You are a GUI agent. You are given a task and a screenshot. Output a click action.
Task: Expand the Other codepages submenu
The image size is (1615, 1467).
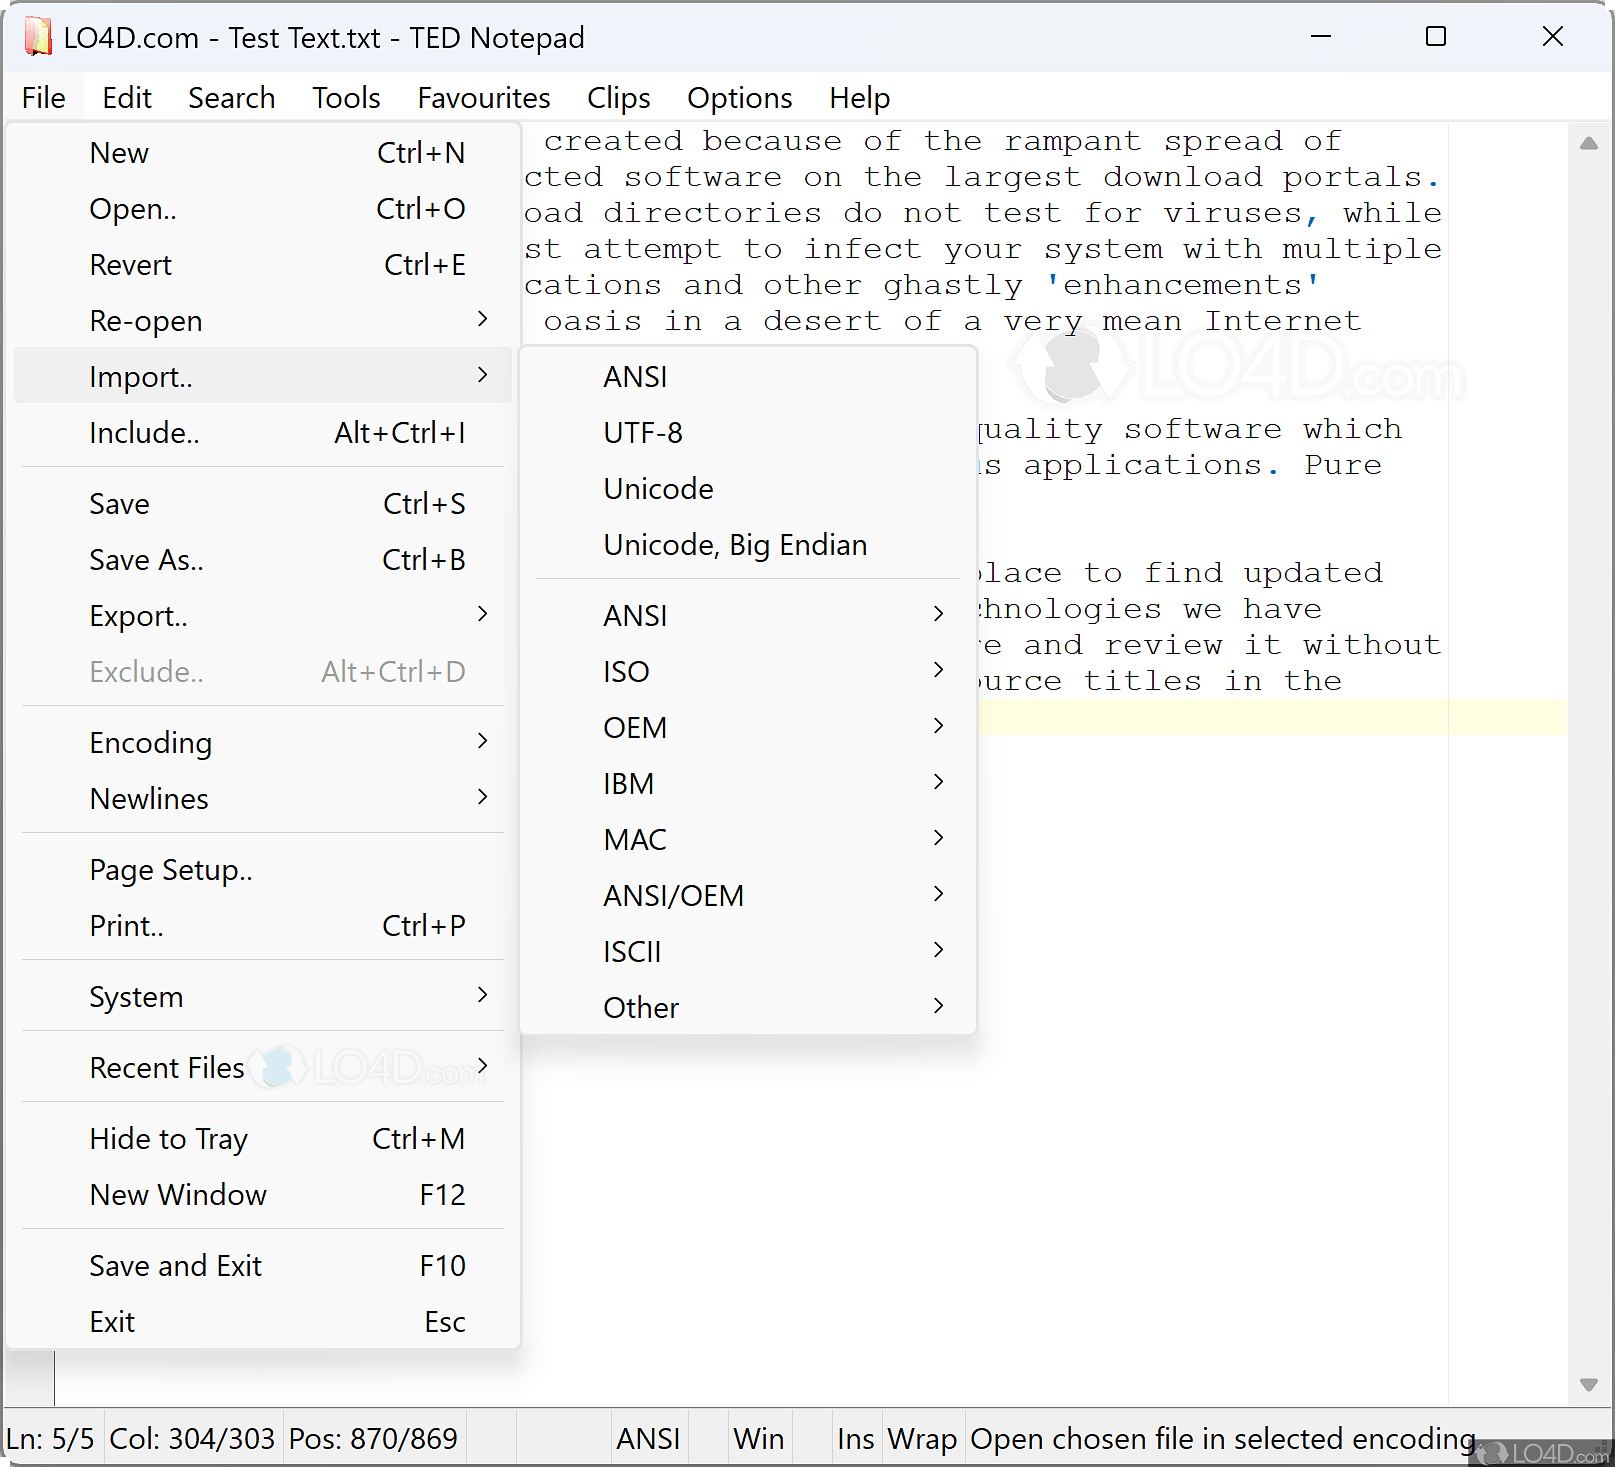(x=748, y=1008)
